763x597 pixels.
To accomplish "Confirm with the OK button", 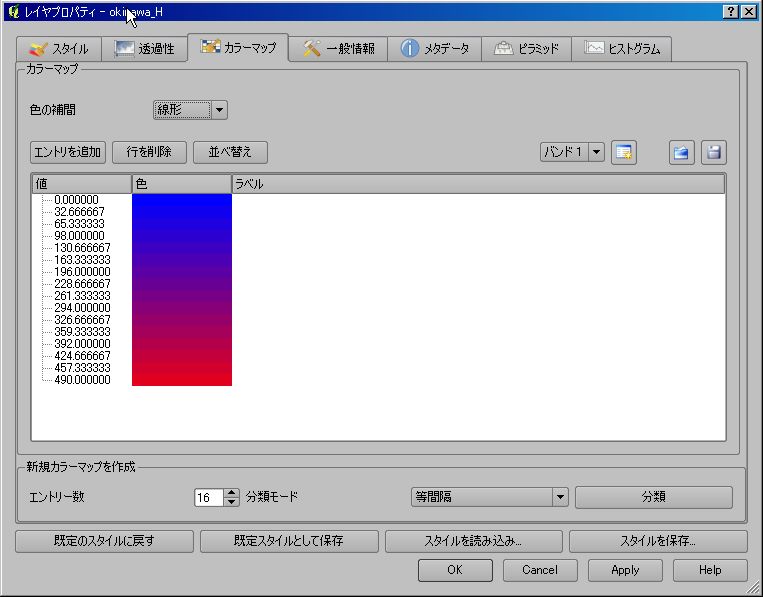I will tap(455, 570).
